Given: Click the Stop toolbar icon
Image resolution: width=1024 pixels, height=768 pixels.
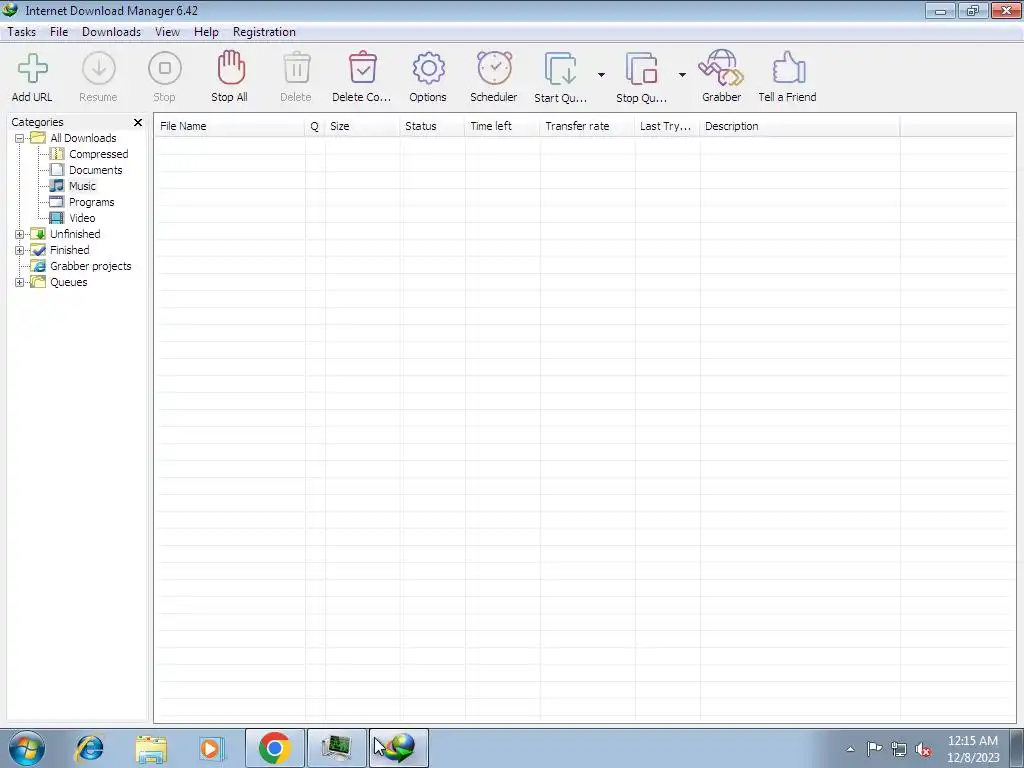Looking at the screenshot, I should point(165,69).
